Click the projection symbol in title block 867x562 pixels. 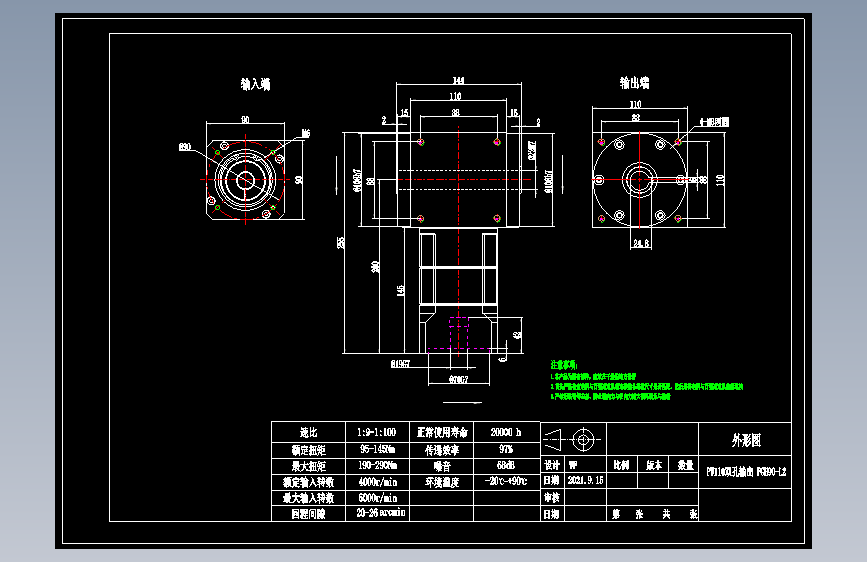pos(572,440)
